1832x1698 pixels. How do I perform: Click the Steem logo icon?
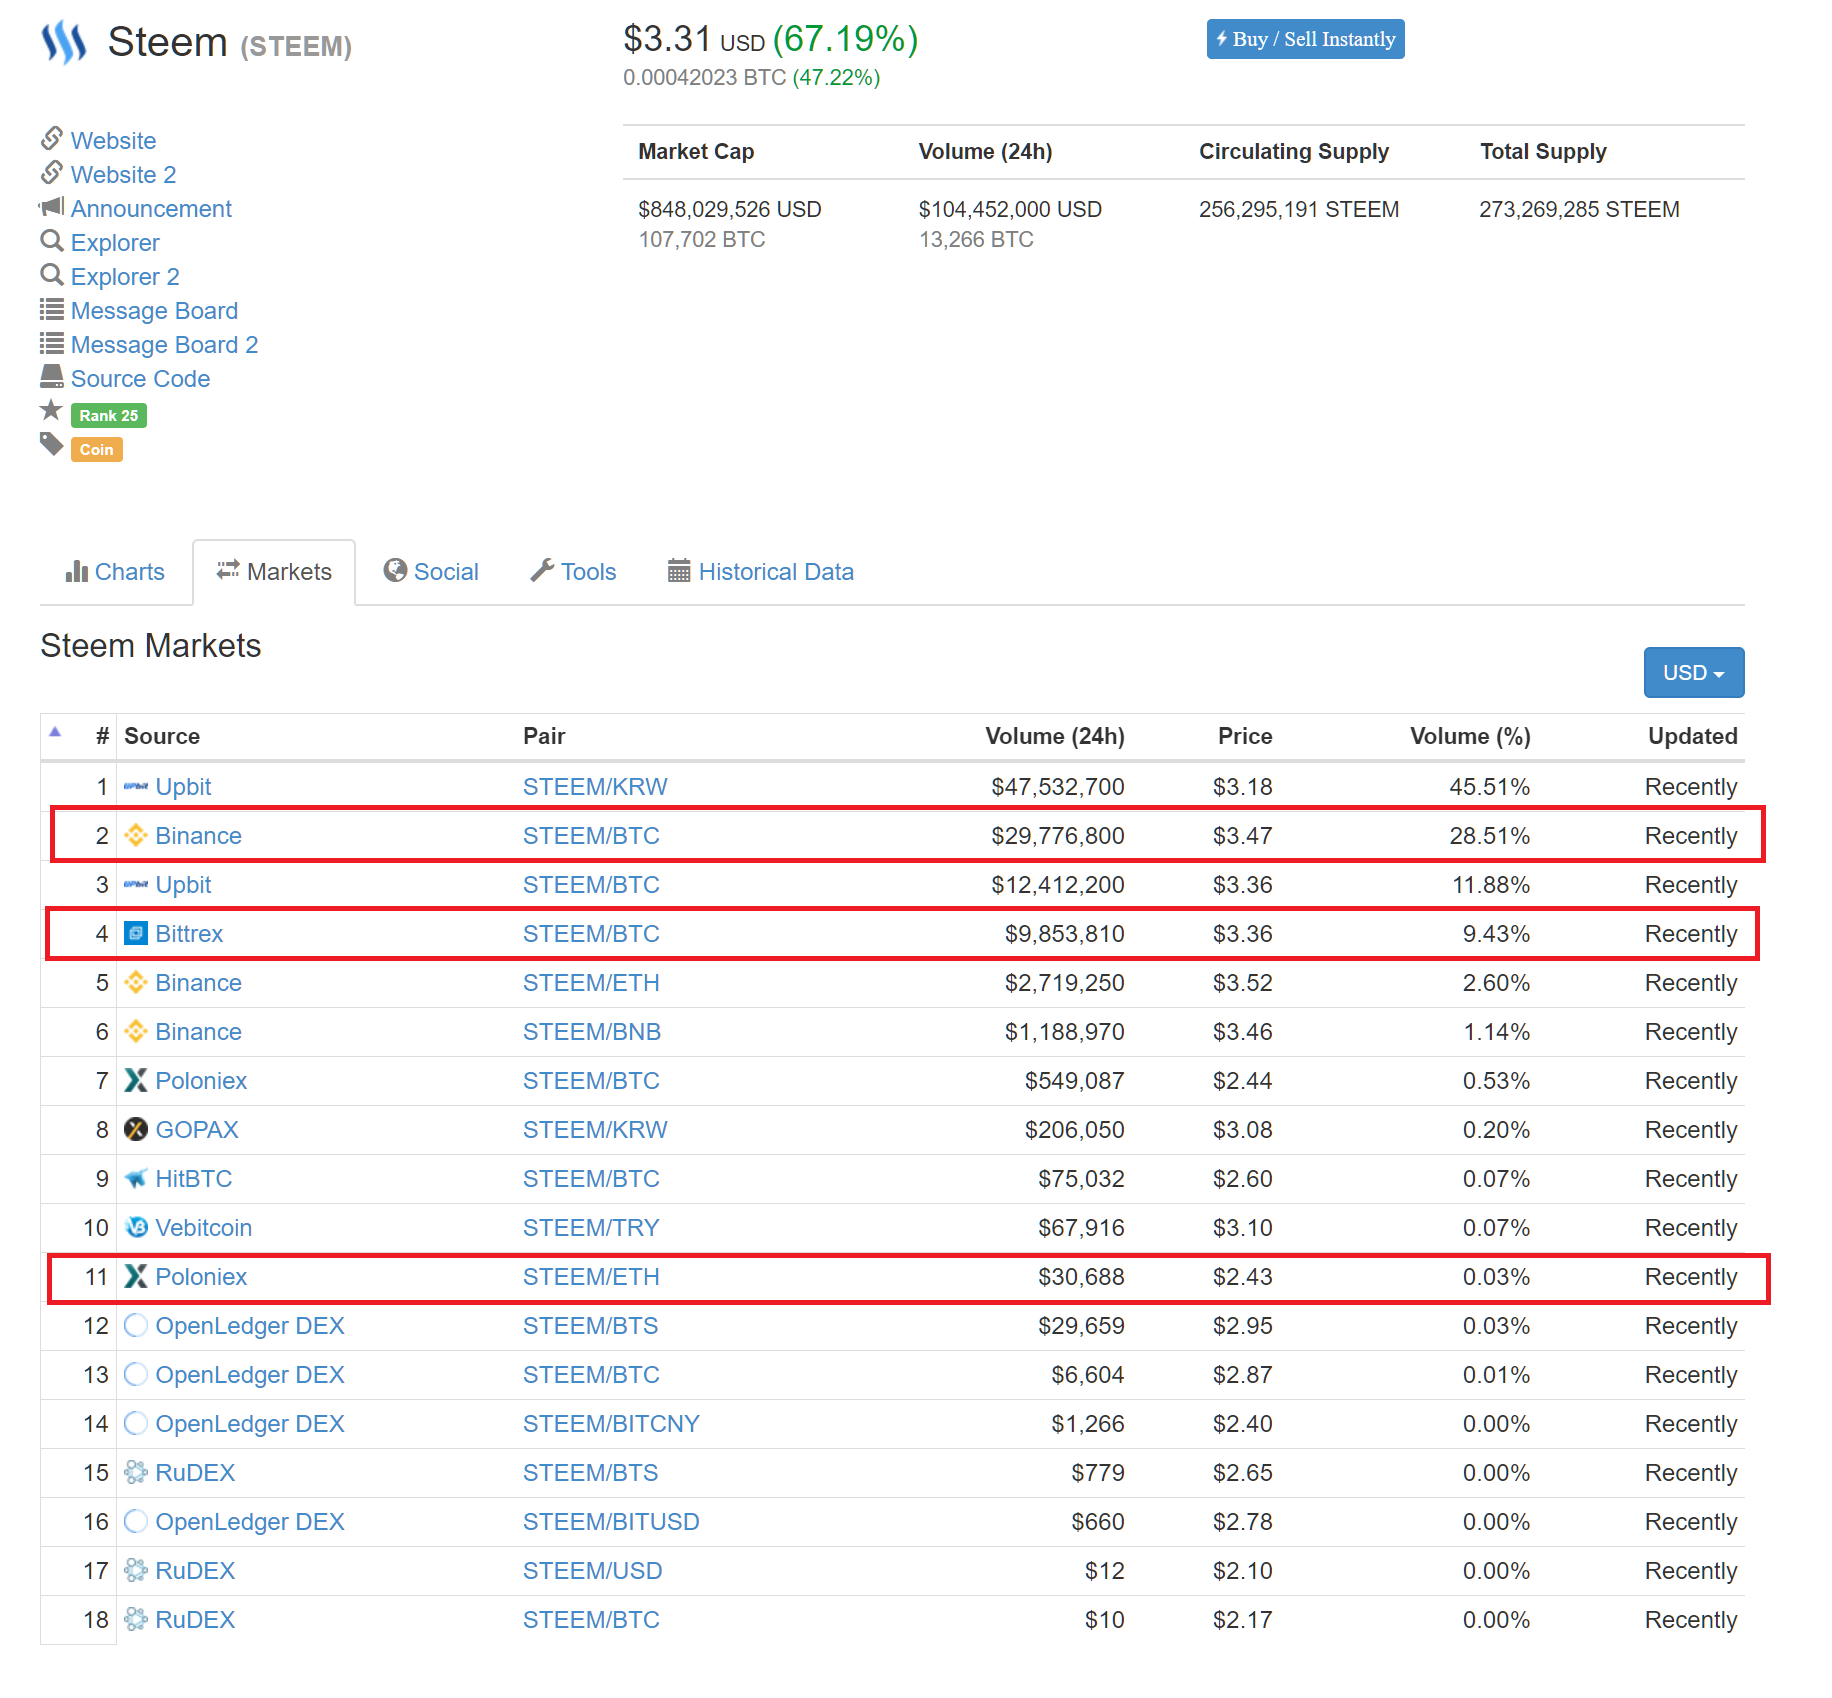click(64, 43)
